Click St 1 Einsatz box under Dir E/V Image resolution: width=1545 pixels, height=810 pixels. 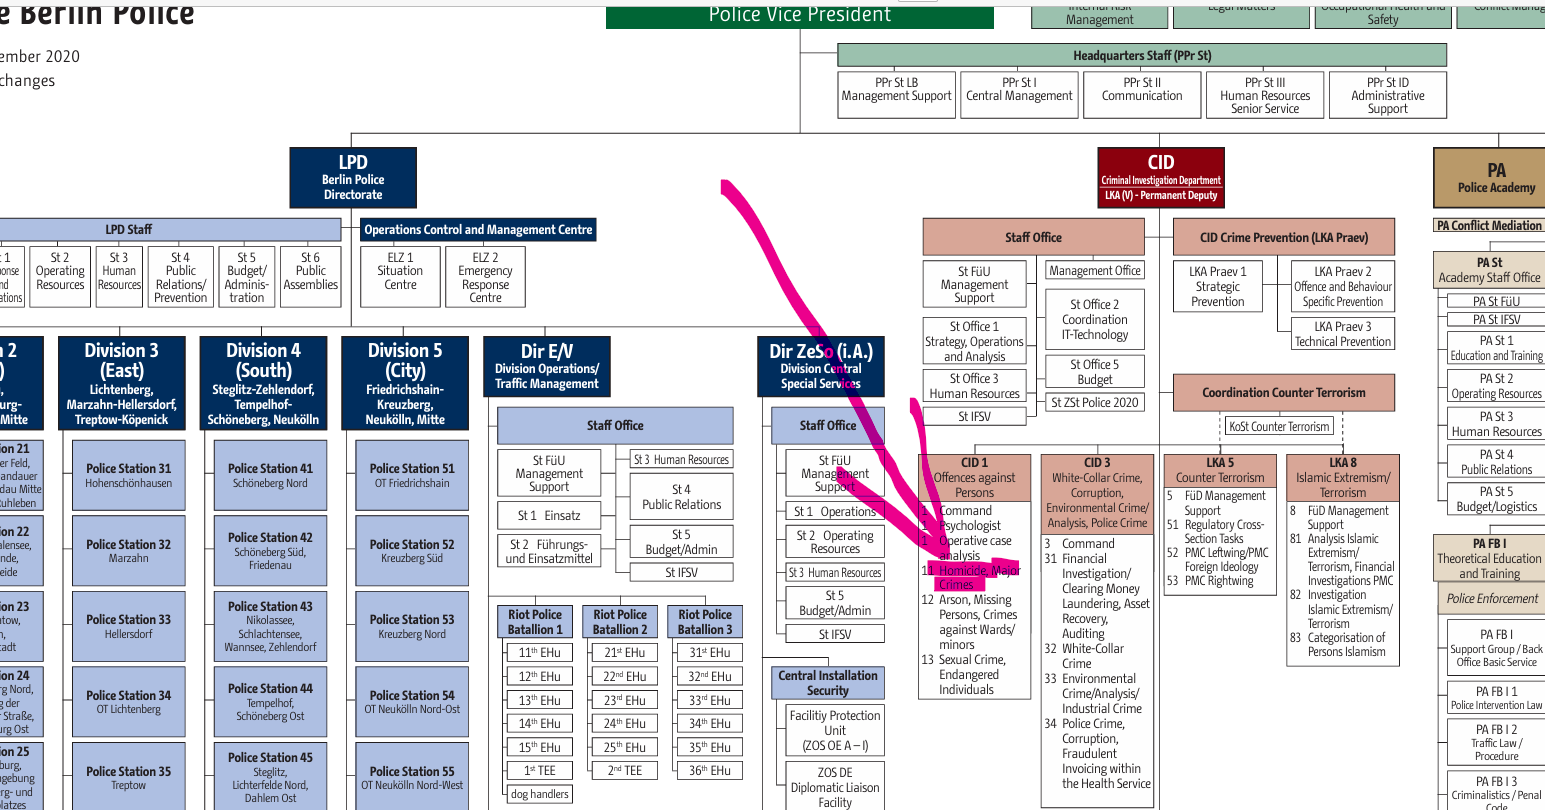pyautogui.click(x=549, y=516)
